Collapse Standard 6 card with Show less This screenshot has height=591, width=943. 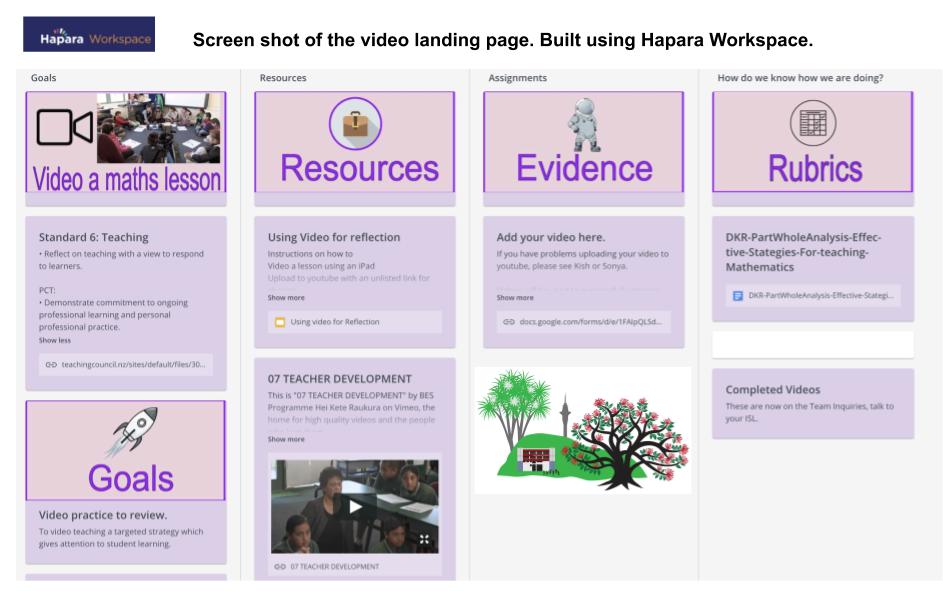pyautogui.click(x=54, y=340)
